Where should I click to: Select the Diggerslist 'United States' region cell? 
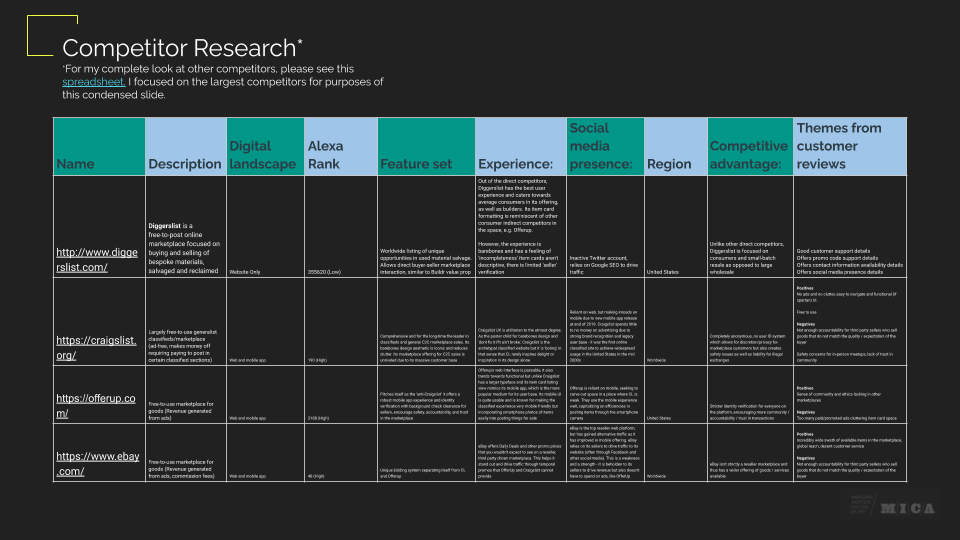[x=676, y=227]
